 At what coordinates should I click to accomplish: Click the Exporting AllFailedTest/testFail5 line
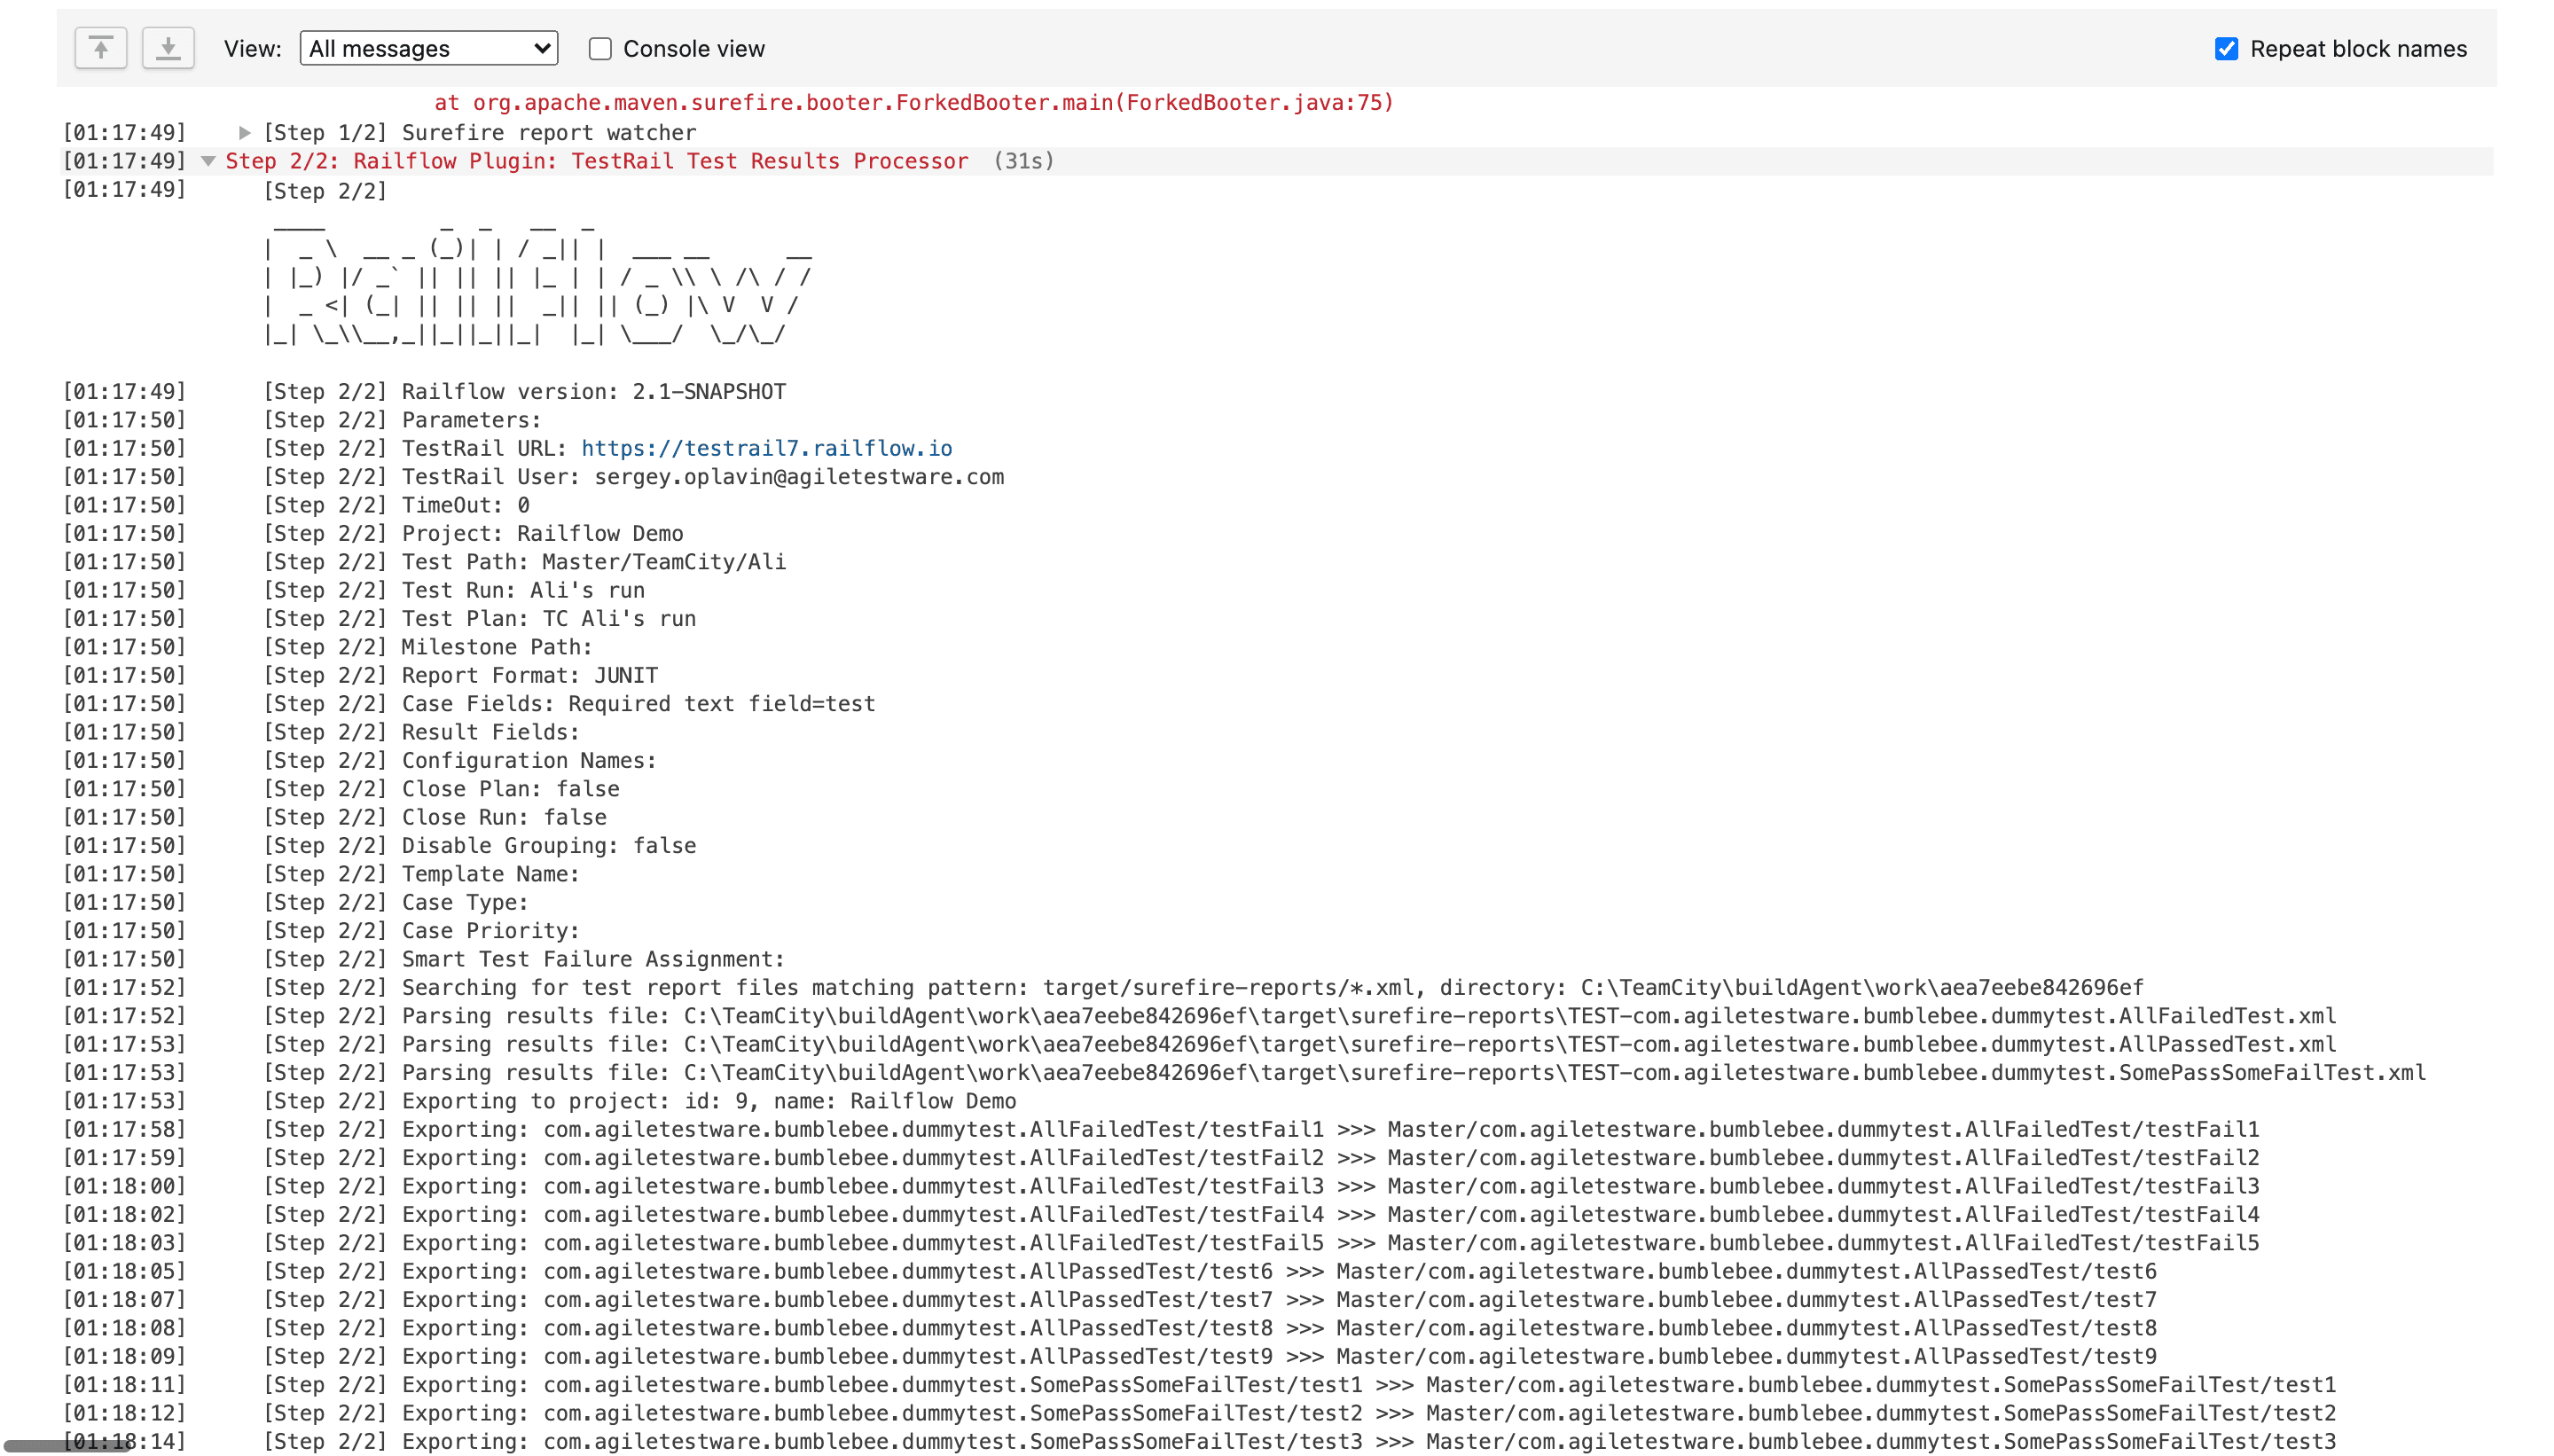(1331, 1243)
